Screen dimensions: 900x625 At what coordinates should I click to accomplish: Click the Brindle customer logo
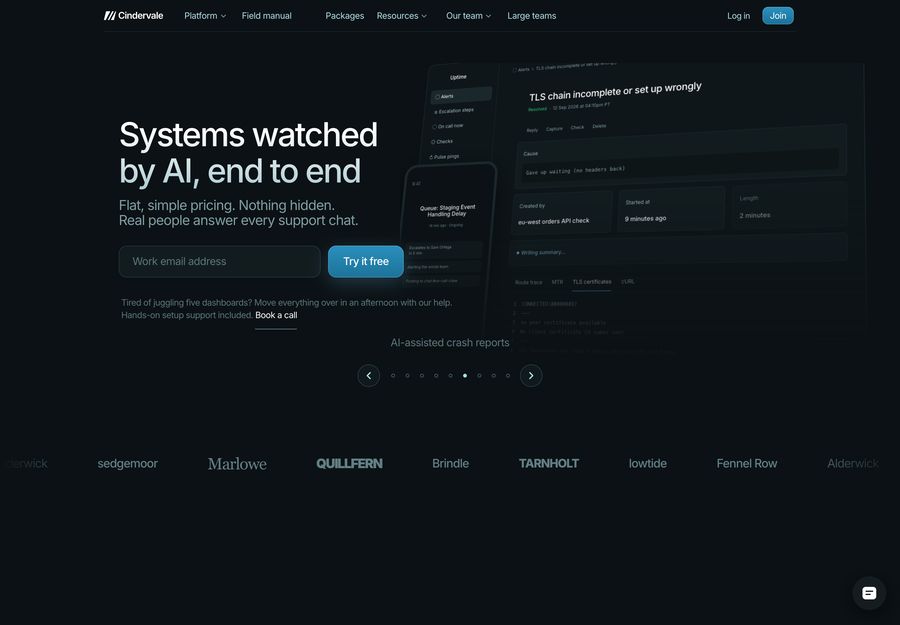point(451,463)
